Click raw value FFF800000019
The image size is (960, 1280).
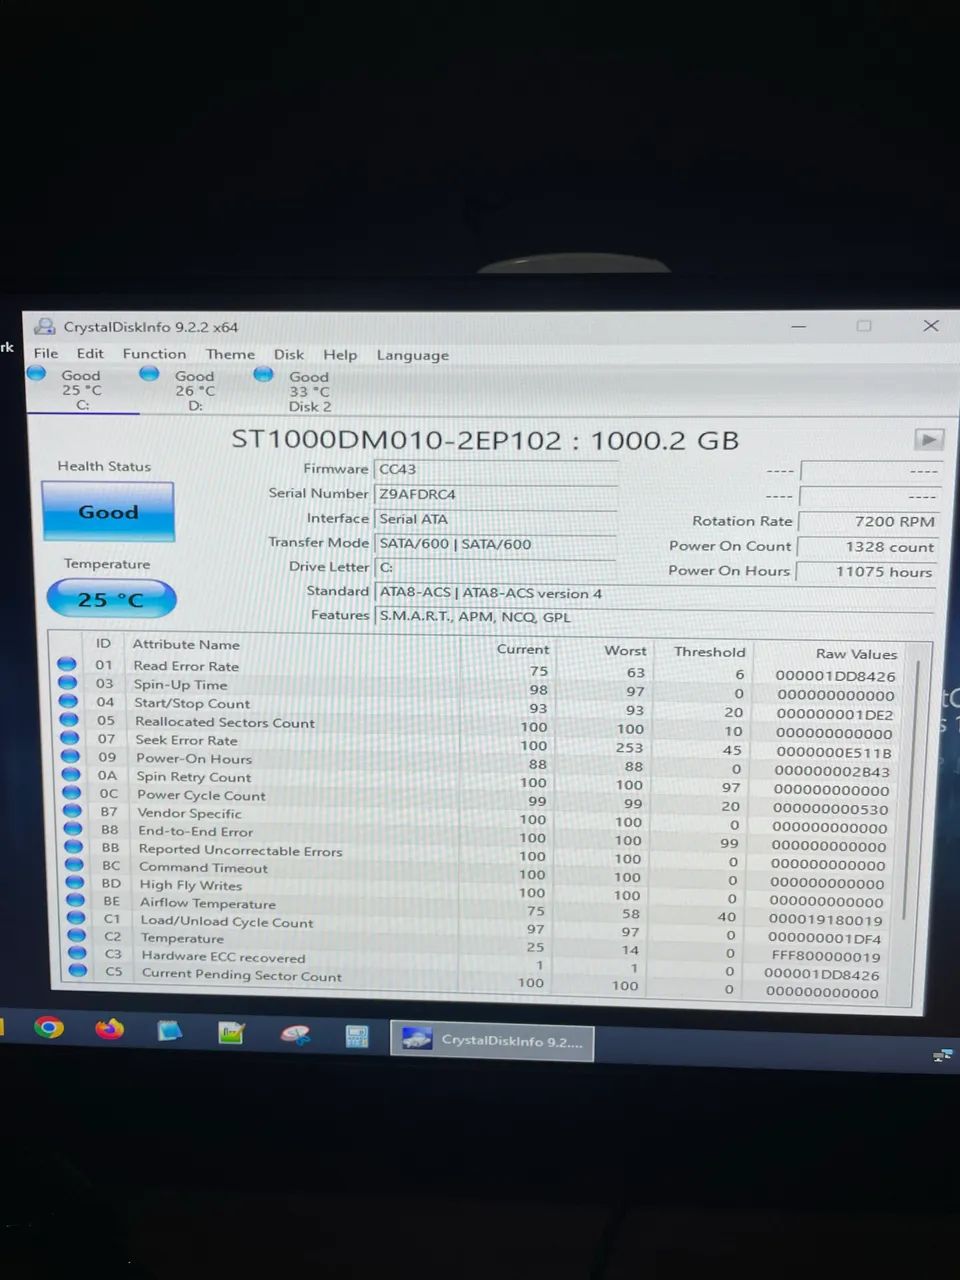click(x=826, y=956)
